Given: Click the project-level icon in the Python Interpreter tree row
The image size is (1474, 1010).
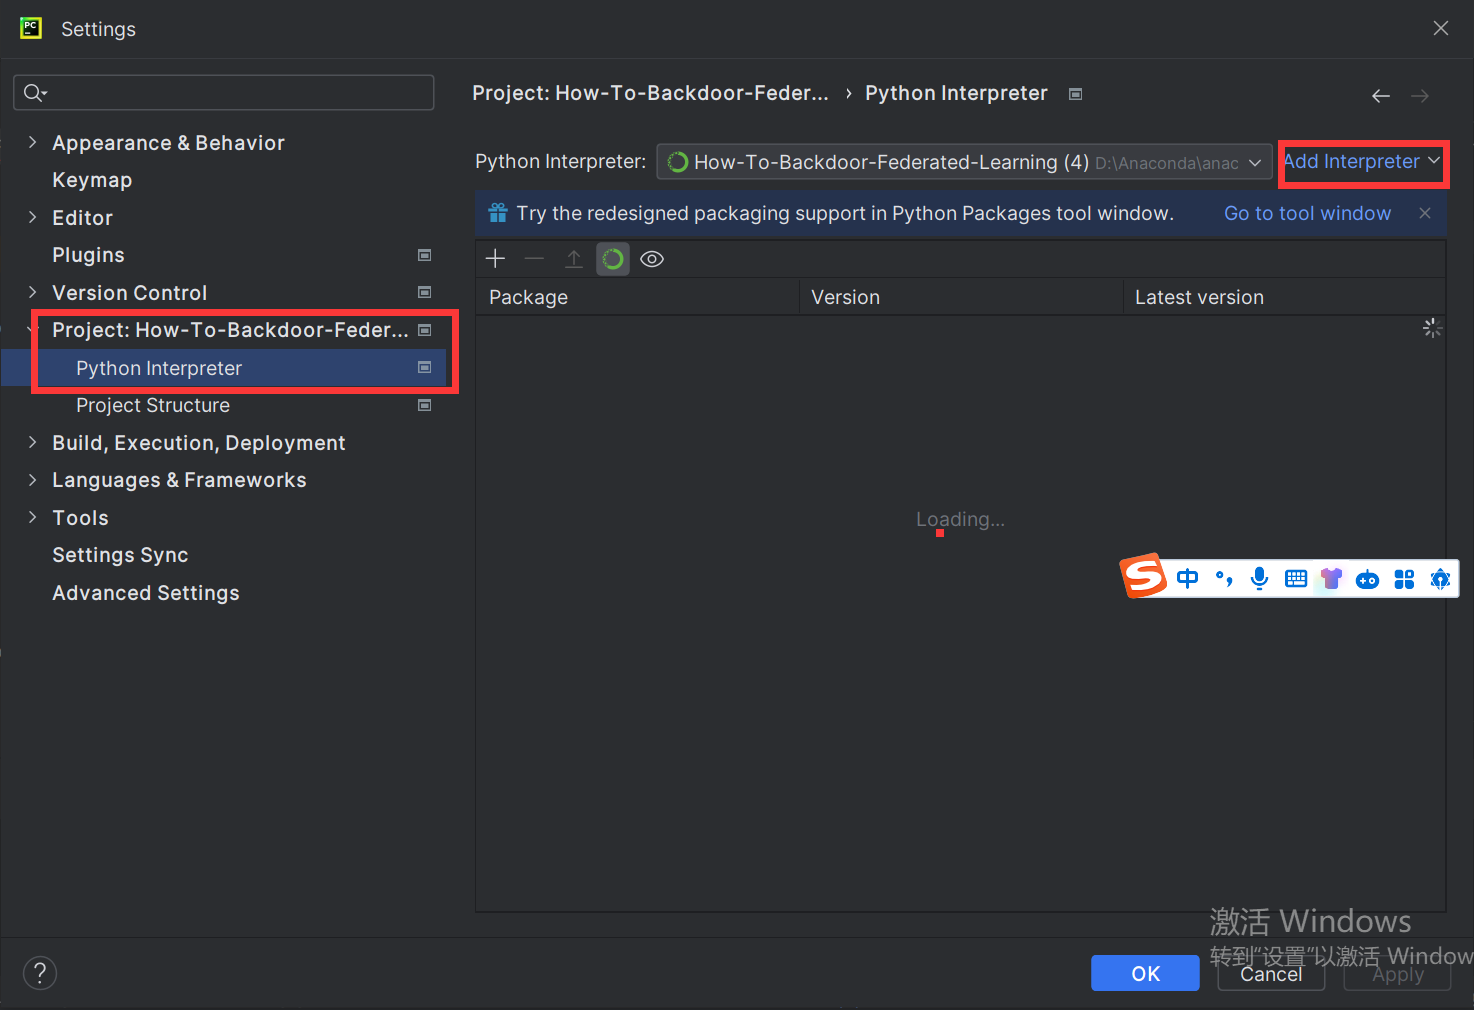Looking at the screenshot, I should coord(424,367).
